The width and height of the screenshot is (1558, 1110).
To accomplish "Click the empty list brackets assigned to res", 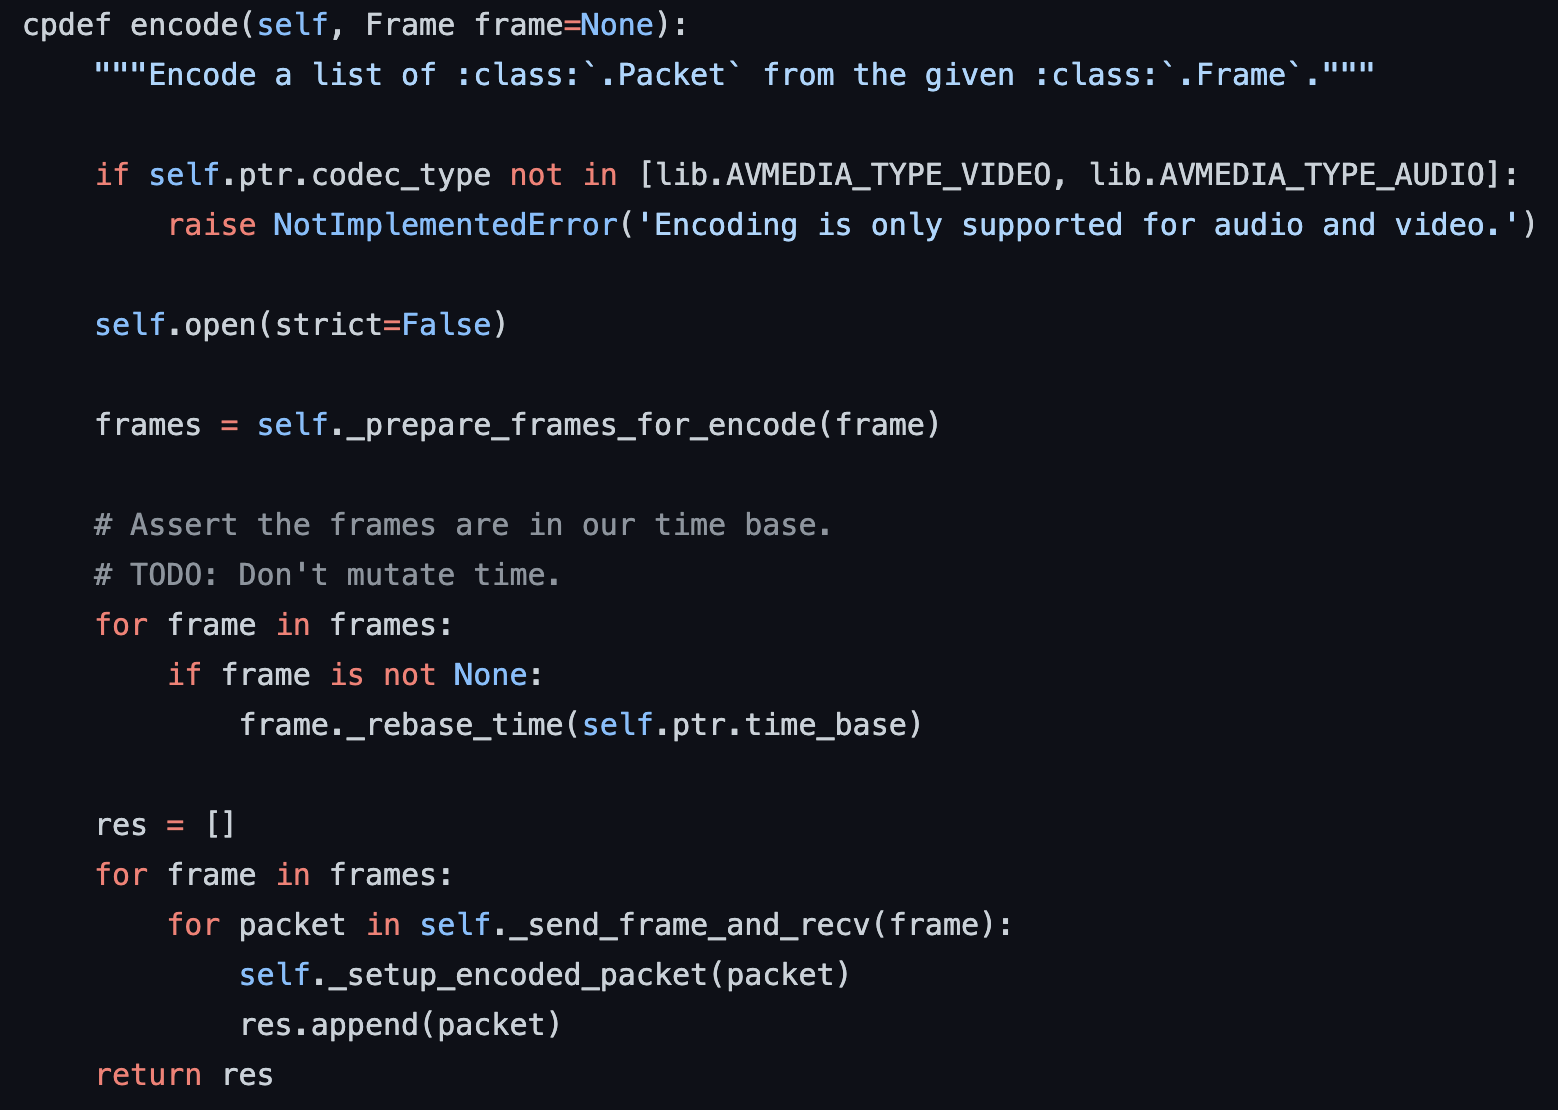I will (220, 825).
